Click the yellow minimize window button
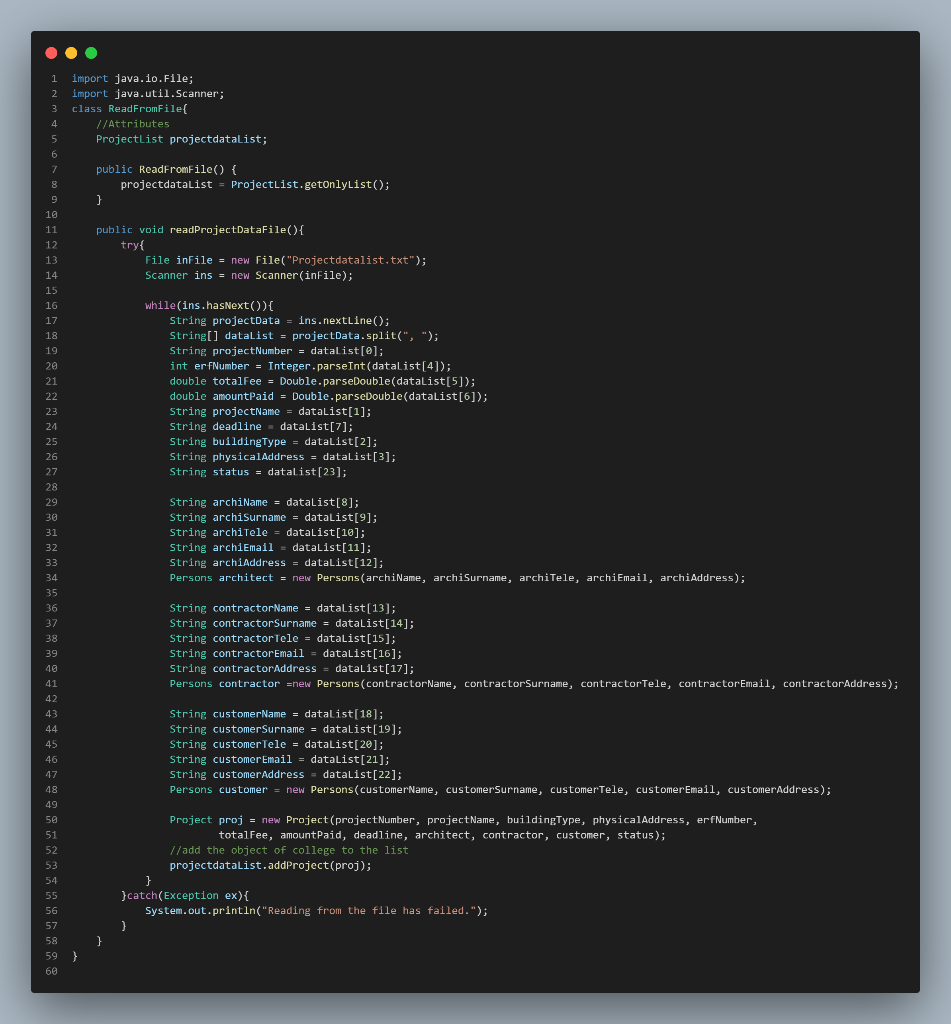 70,52
